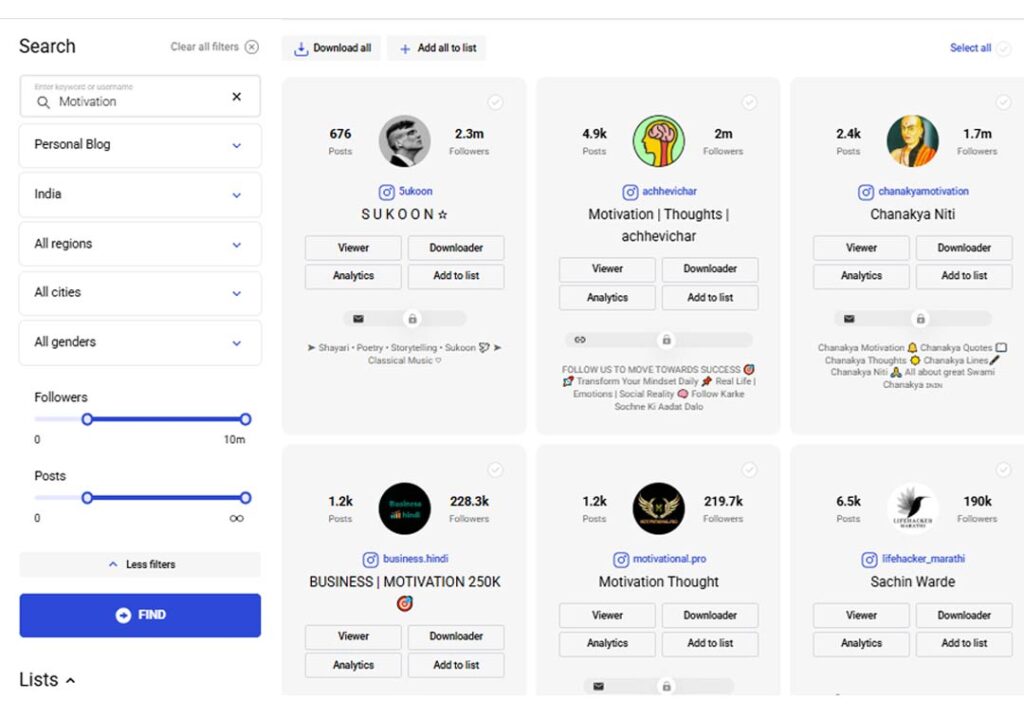Open the Chanakya Niti profile picture

pos(912,141)
